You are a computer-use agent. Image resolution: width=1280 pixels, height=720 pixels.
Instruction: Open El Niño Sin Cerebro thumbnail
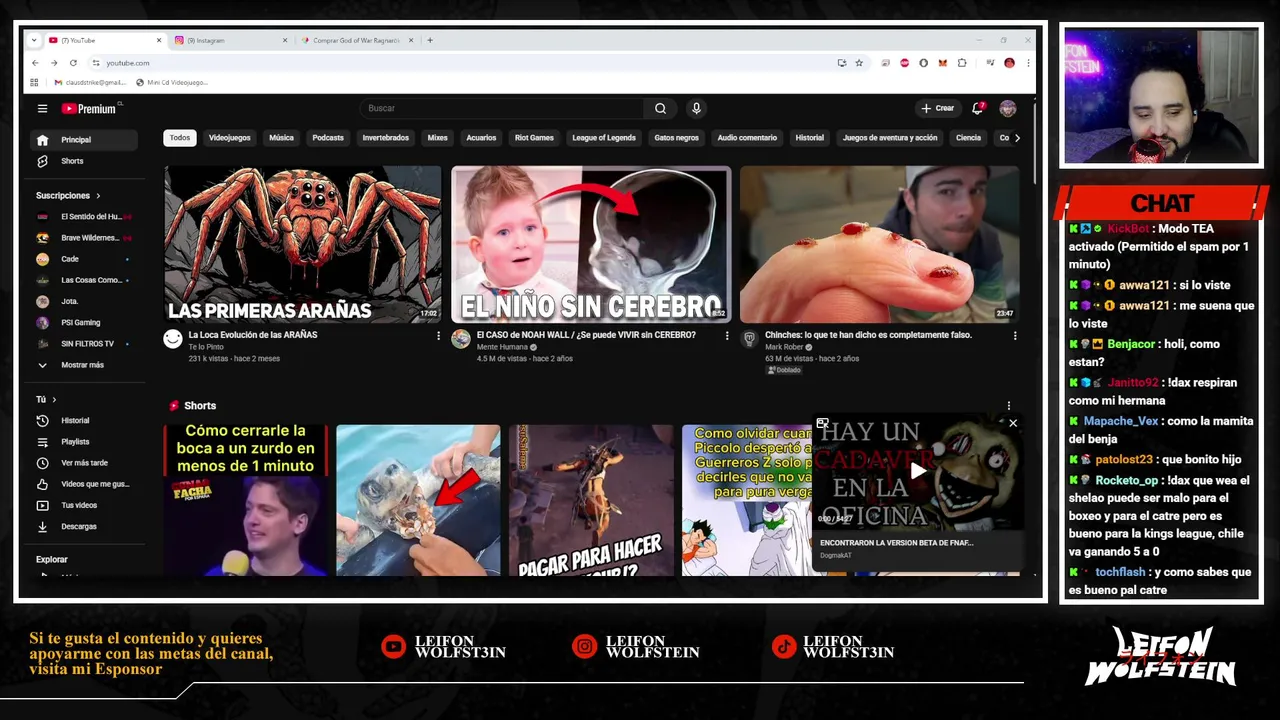591,244
